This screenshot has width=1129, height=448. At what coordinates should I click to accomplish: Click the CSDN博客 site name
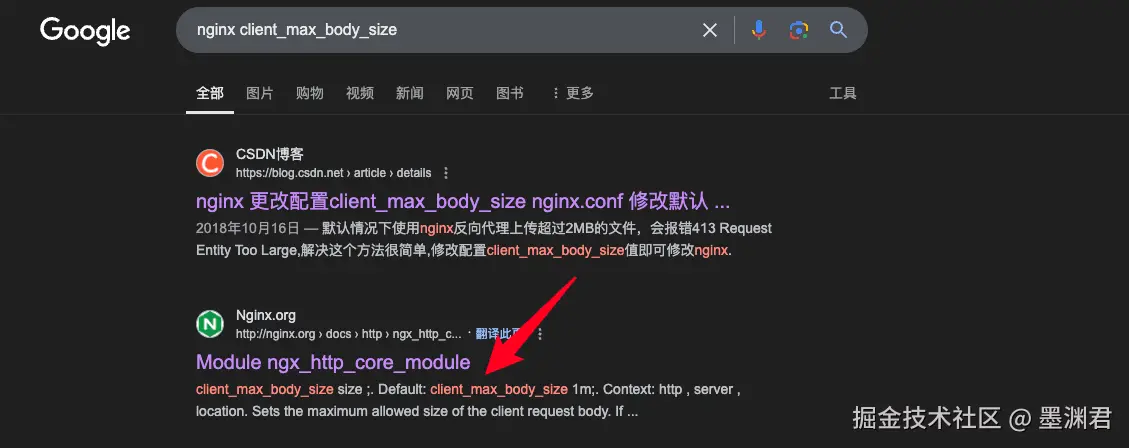tap(270, 155)
